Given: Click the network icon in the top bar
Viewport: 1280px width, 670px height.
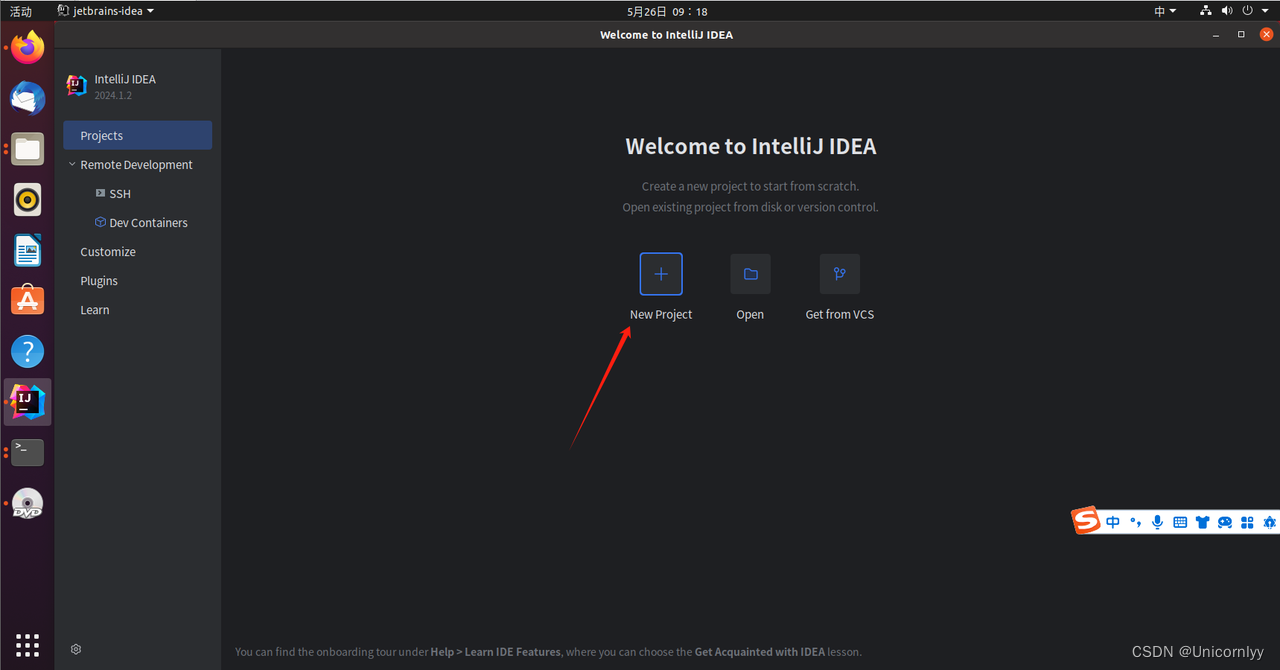Looking at the screenshot, I should click(x=1206, y=11).
